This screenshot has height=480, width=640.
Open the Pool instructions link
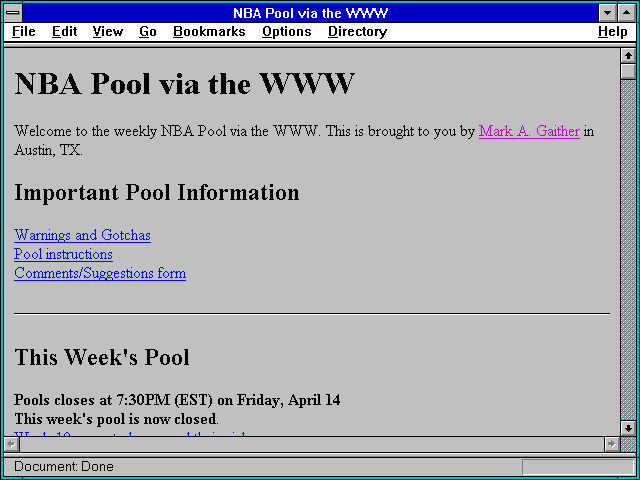(x=63, y=254)
